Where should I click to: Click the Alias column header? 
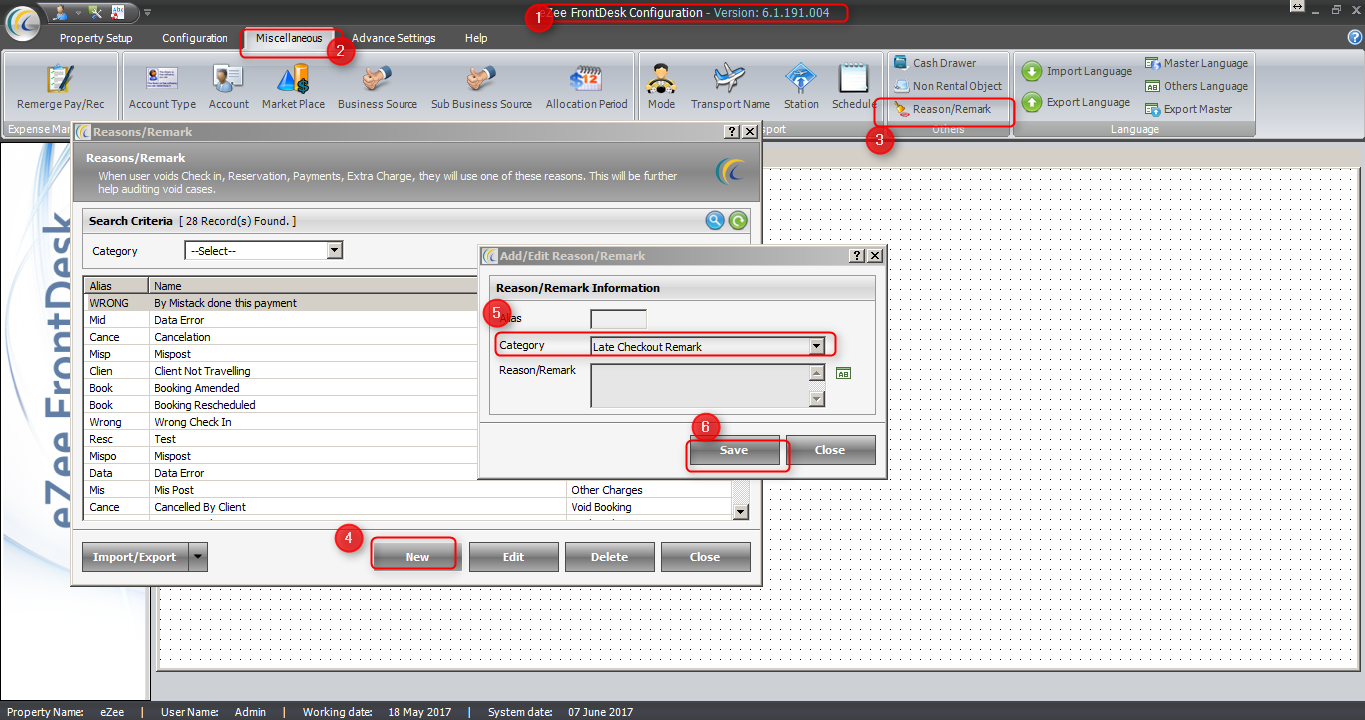(116, 286)
